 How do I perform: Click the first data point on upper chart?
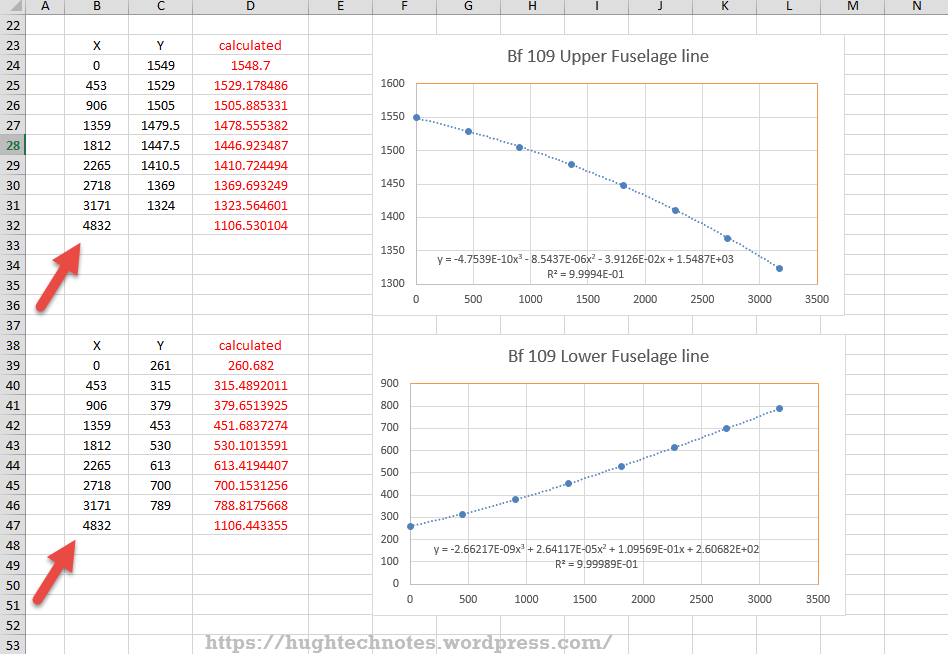point(416,117)
